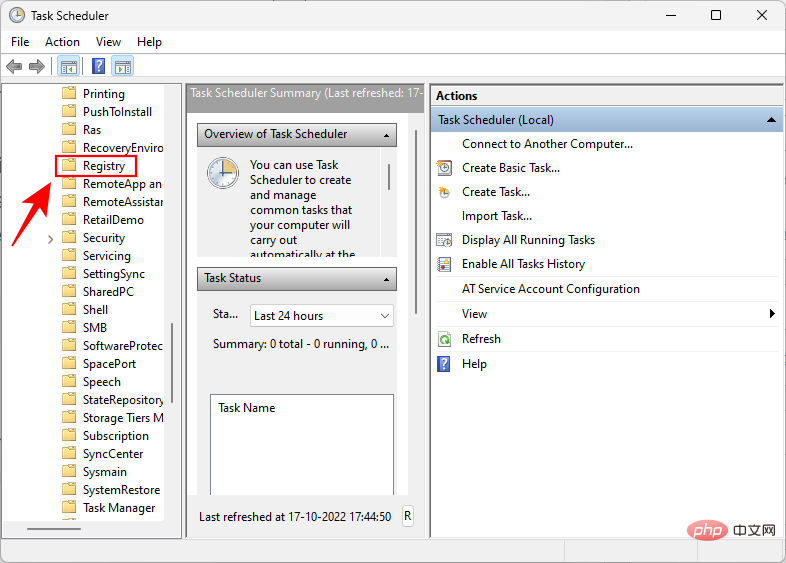This screenshot has height=563, width=786.
Task: Click the Display All Running Tasks icon
Action: (444, 240)
